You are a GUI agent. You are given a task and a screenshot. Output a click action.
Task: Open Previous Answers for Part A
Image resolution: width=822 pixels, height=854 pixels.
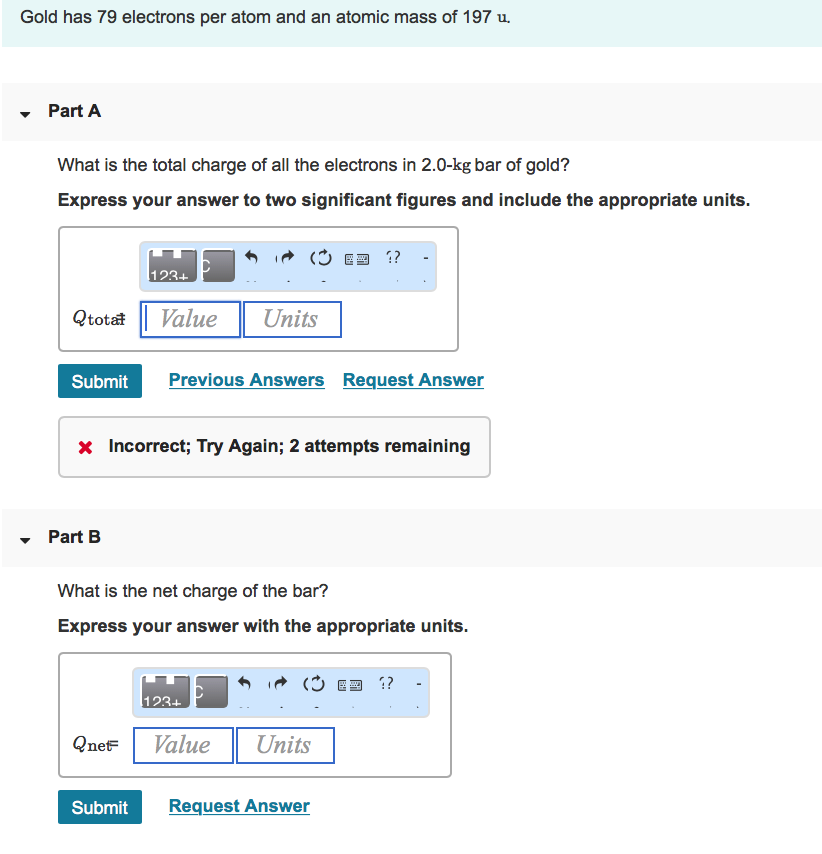(246, 380)
